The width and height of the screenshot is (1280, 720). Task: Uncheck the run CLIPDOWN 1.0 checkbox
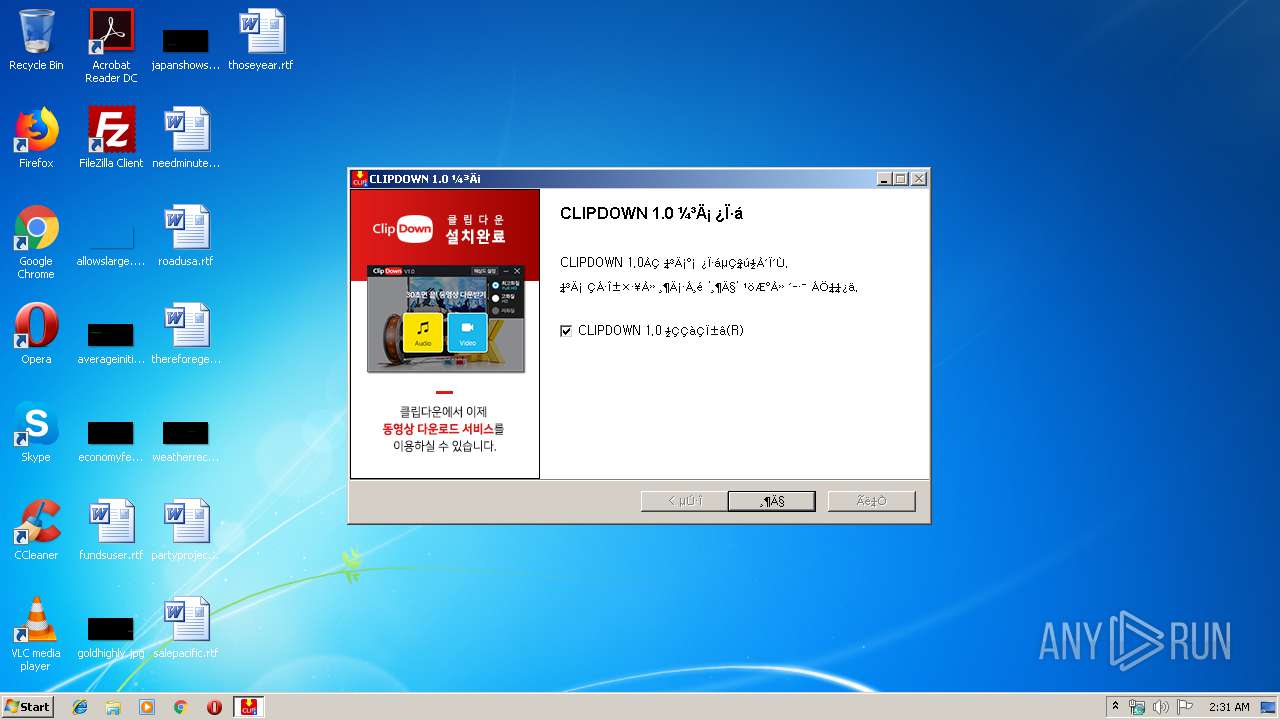566,331
